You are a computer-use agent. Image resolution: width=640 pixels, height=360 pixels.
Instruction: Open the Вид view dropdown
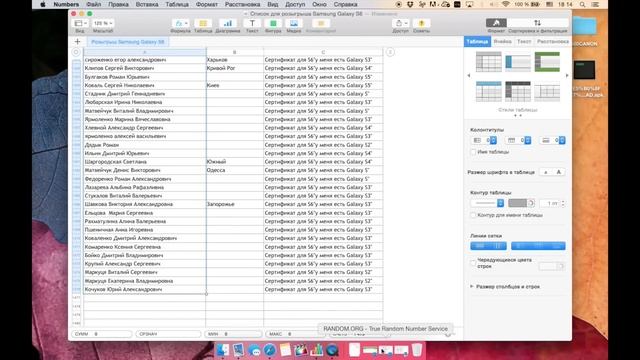[80, 23]
